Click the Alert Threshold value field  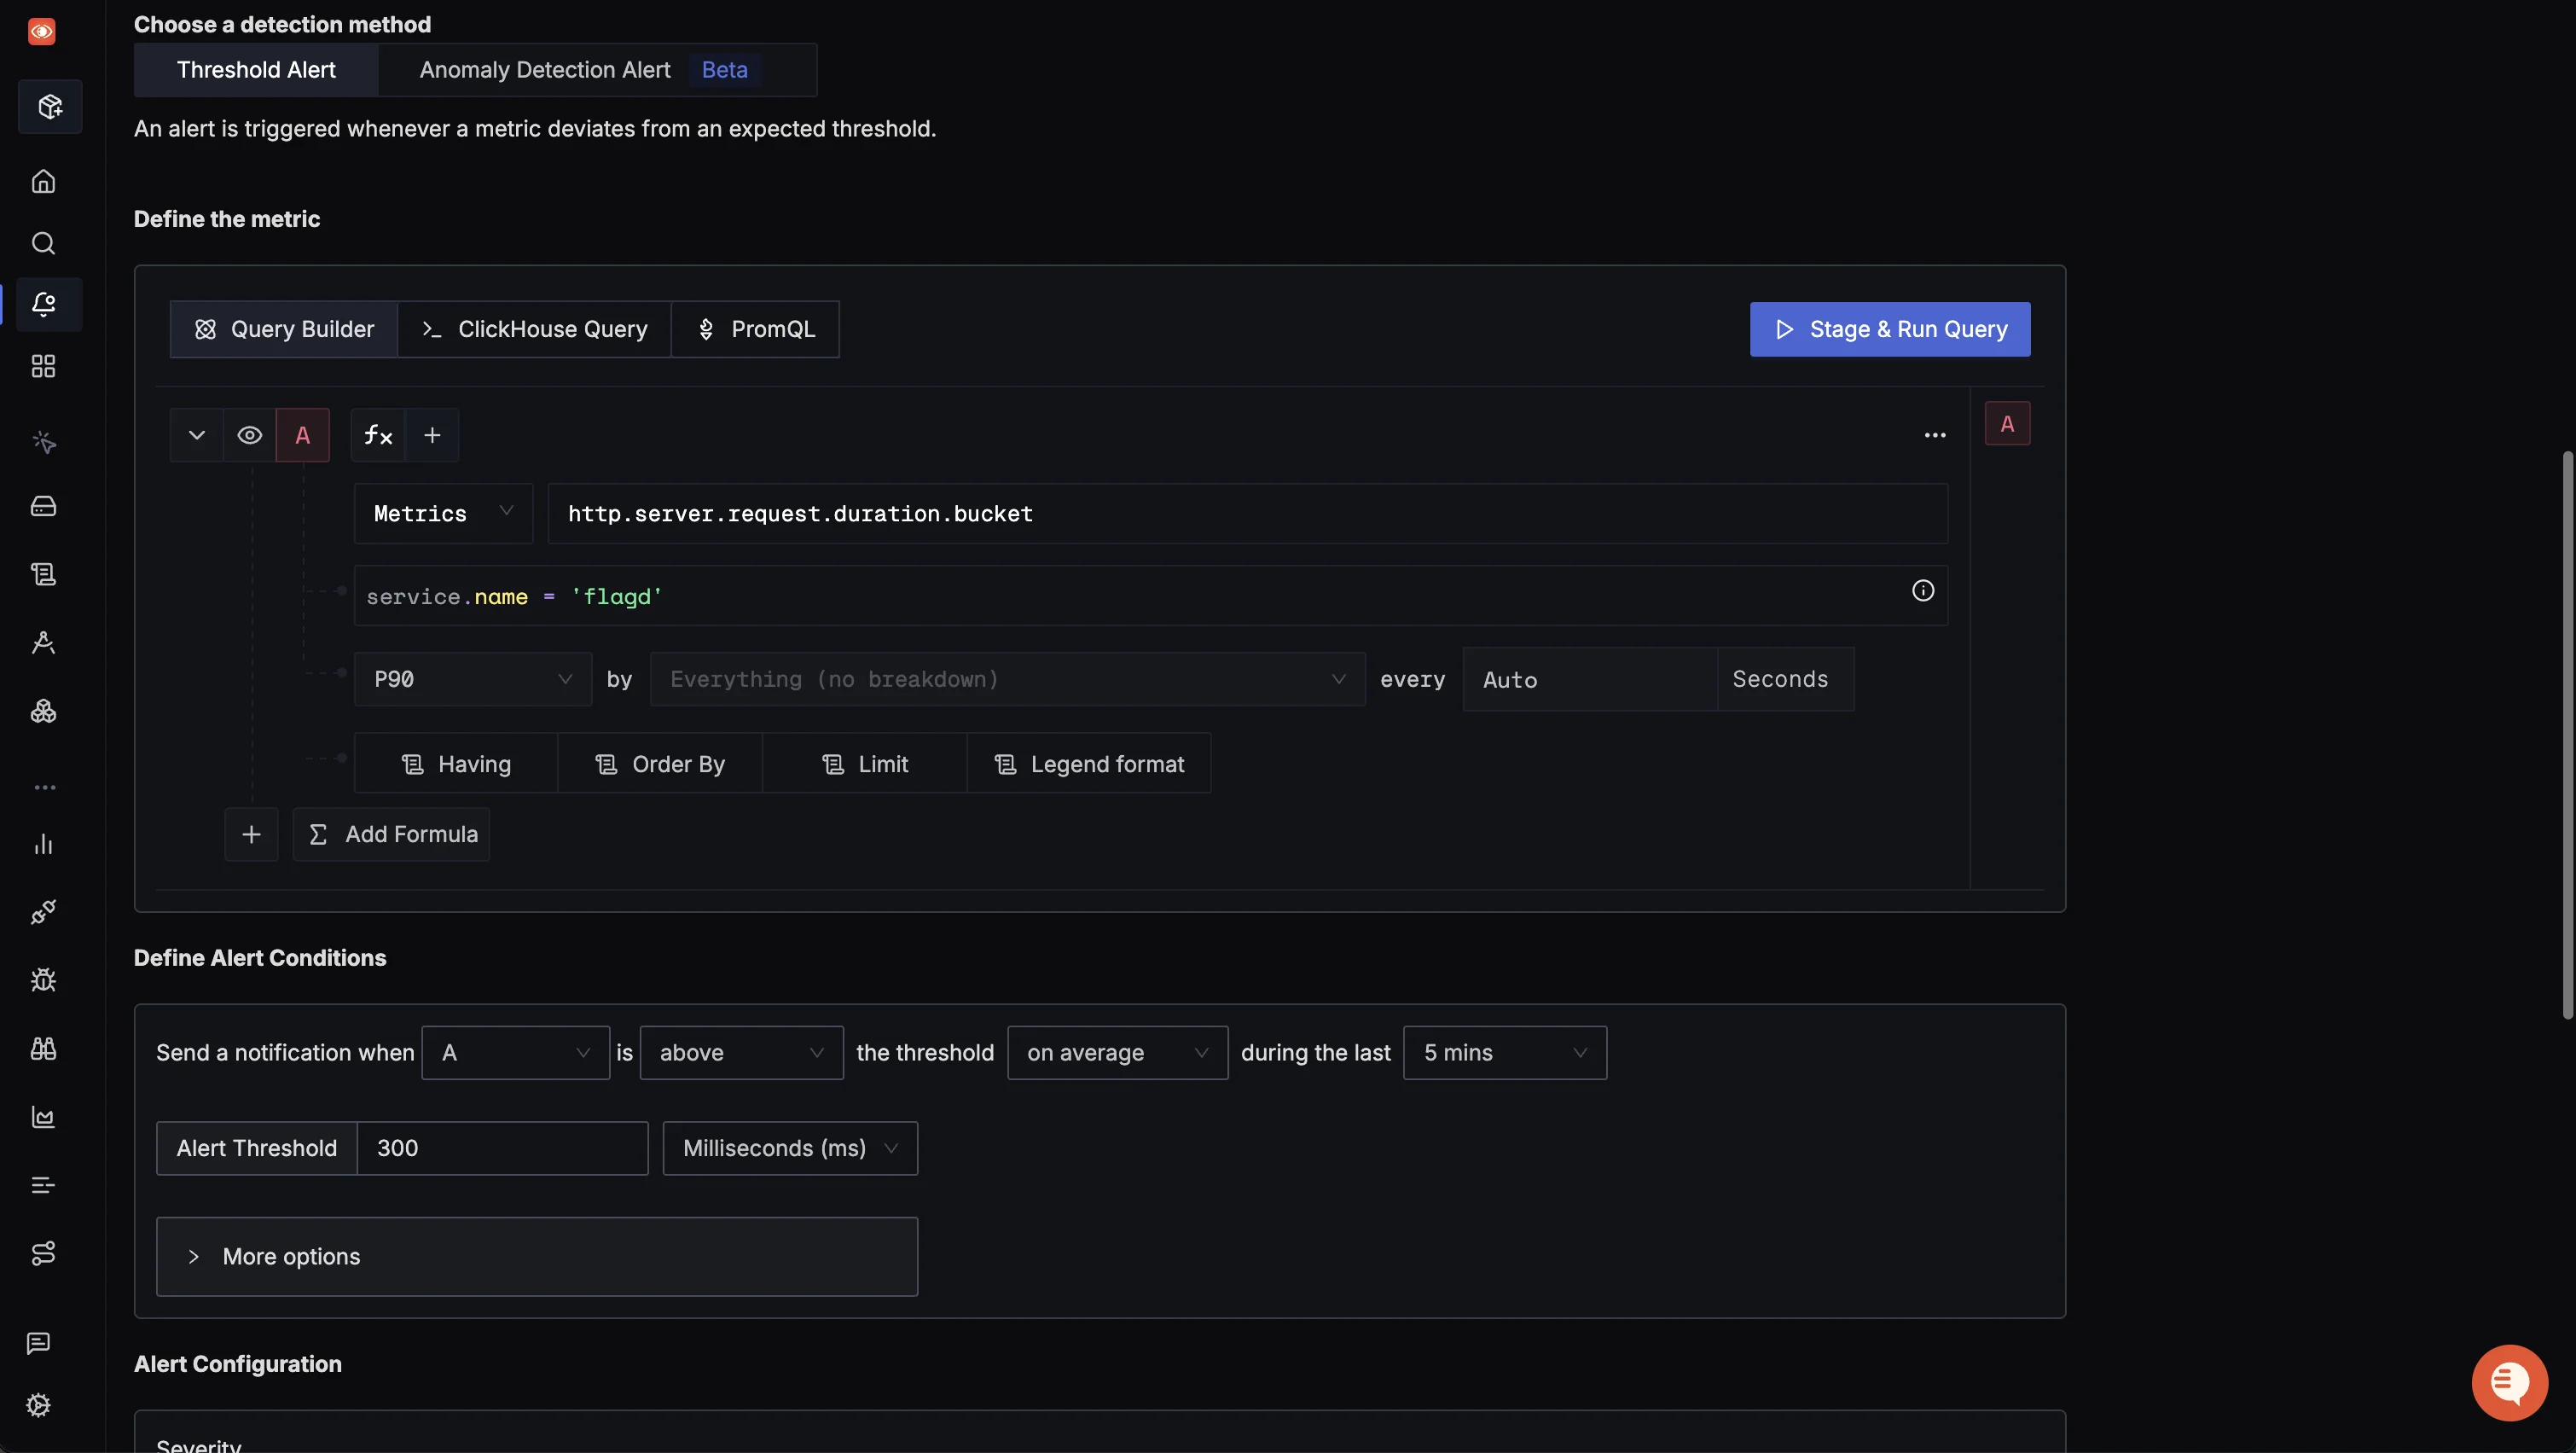(501, 1147)
